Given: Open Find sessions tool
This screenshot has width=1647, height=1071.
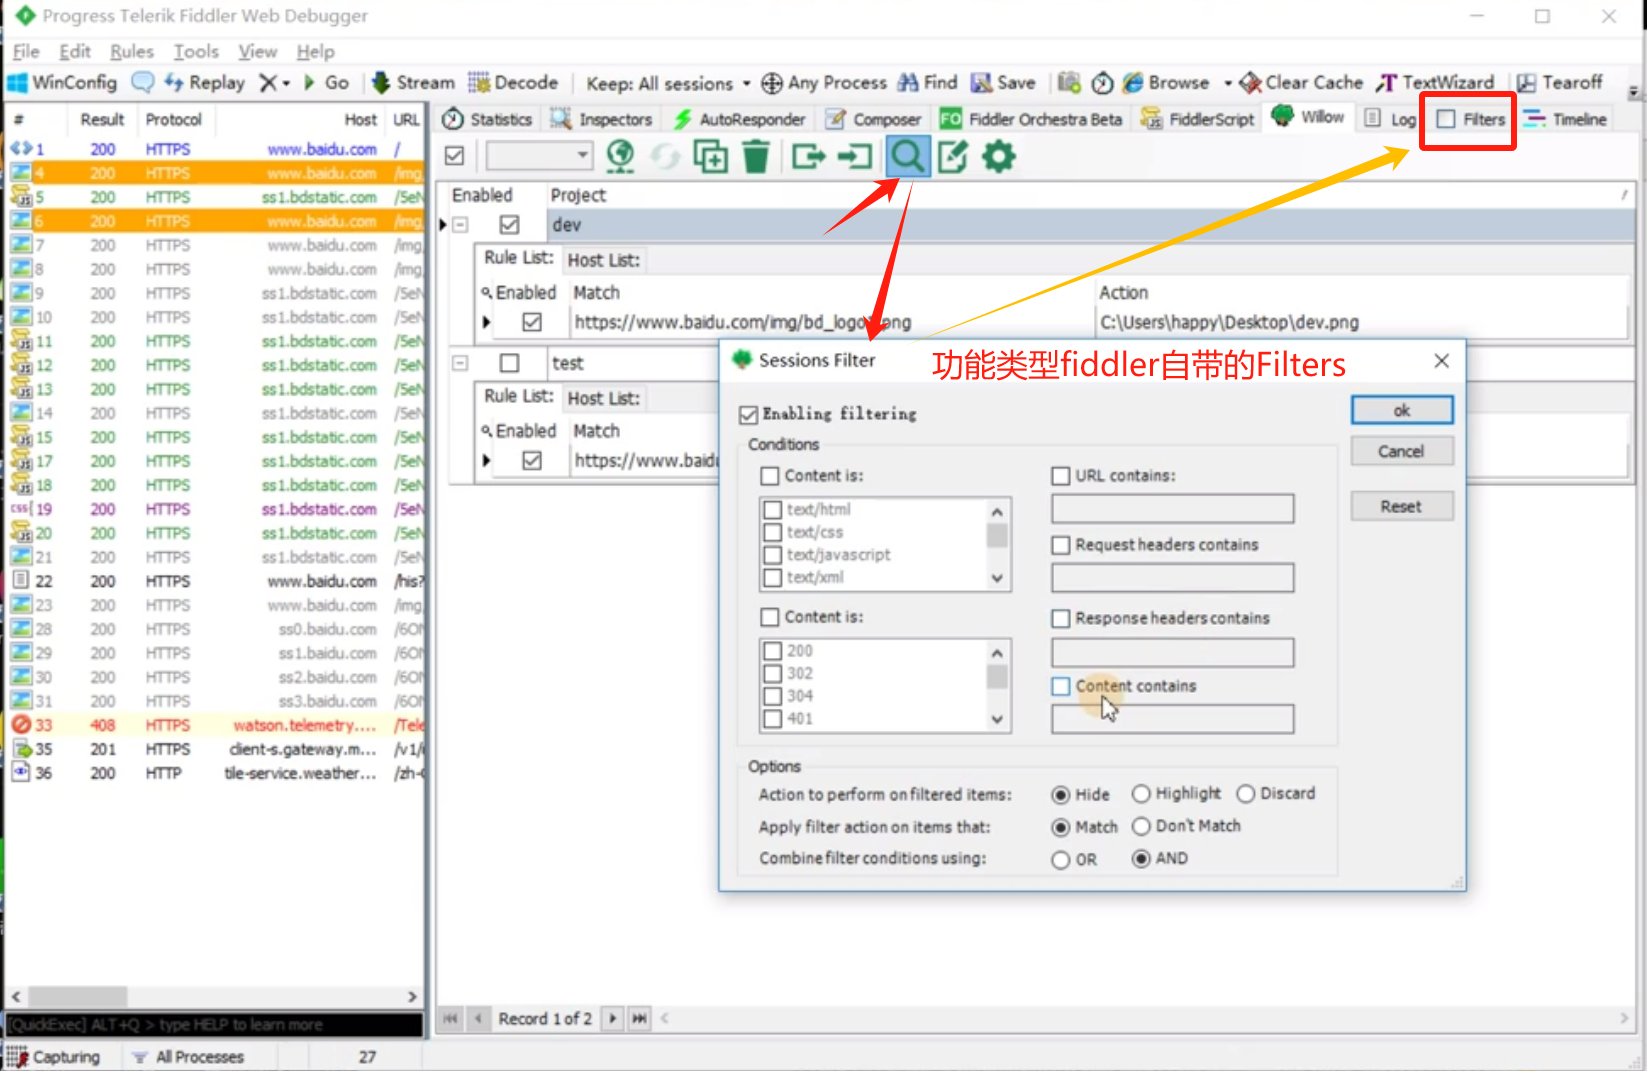Looking at the screenshot, I should click(x=928, y=83).
